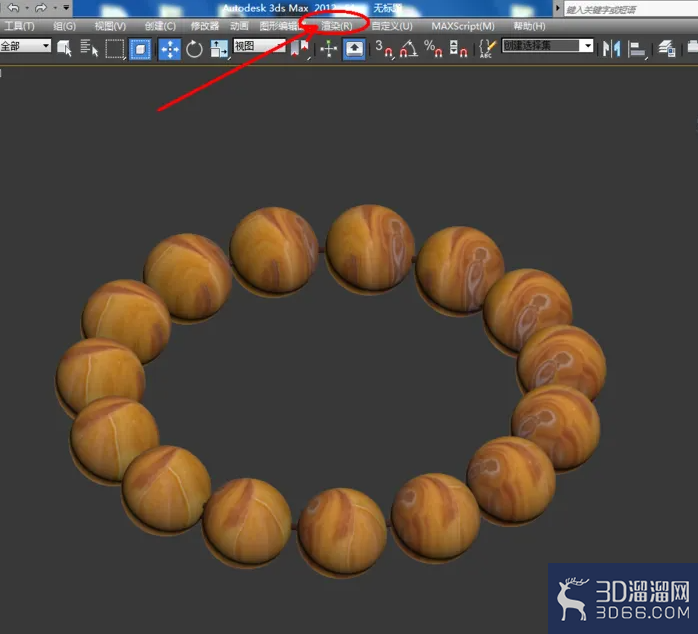698x634 pixels.
Task: Click the 创建选择集 named selection field
Action: (541, 45)
